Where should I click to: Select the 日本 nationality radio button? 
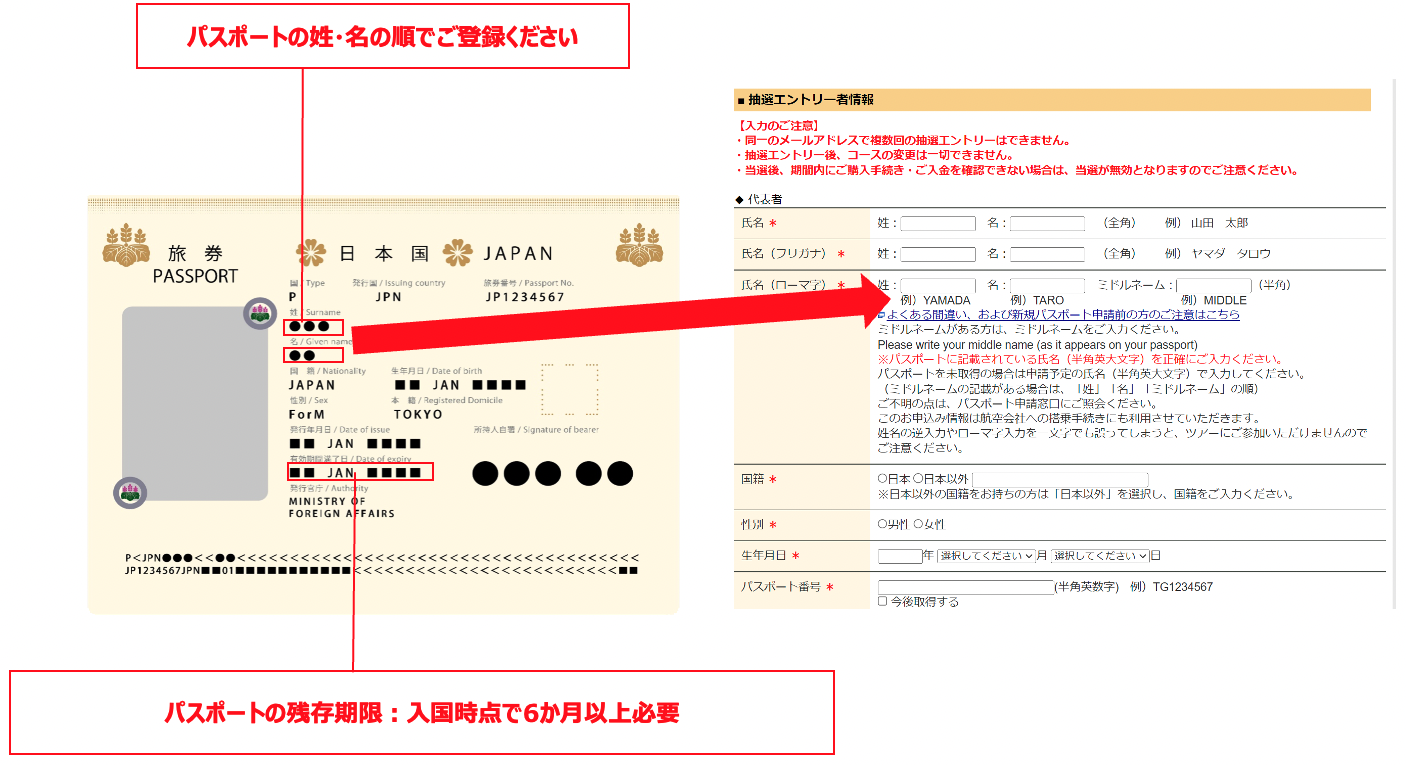(881, 478)
